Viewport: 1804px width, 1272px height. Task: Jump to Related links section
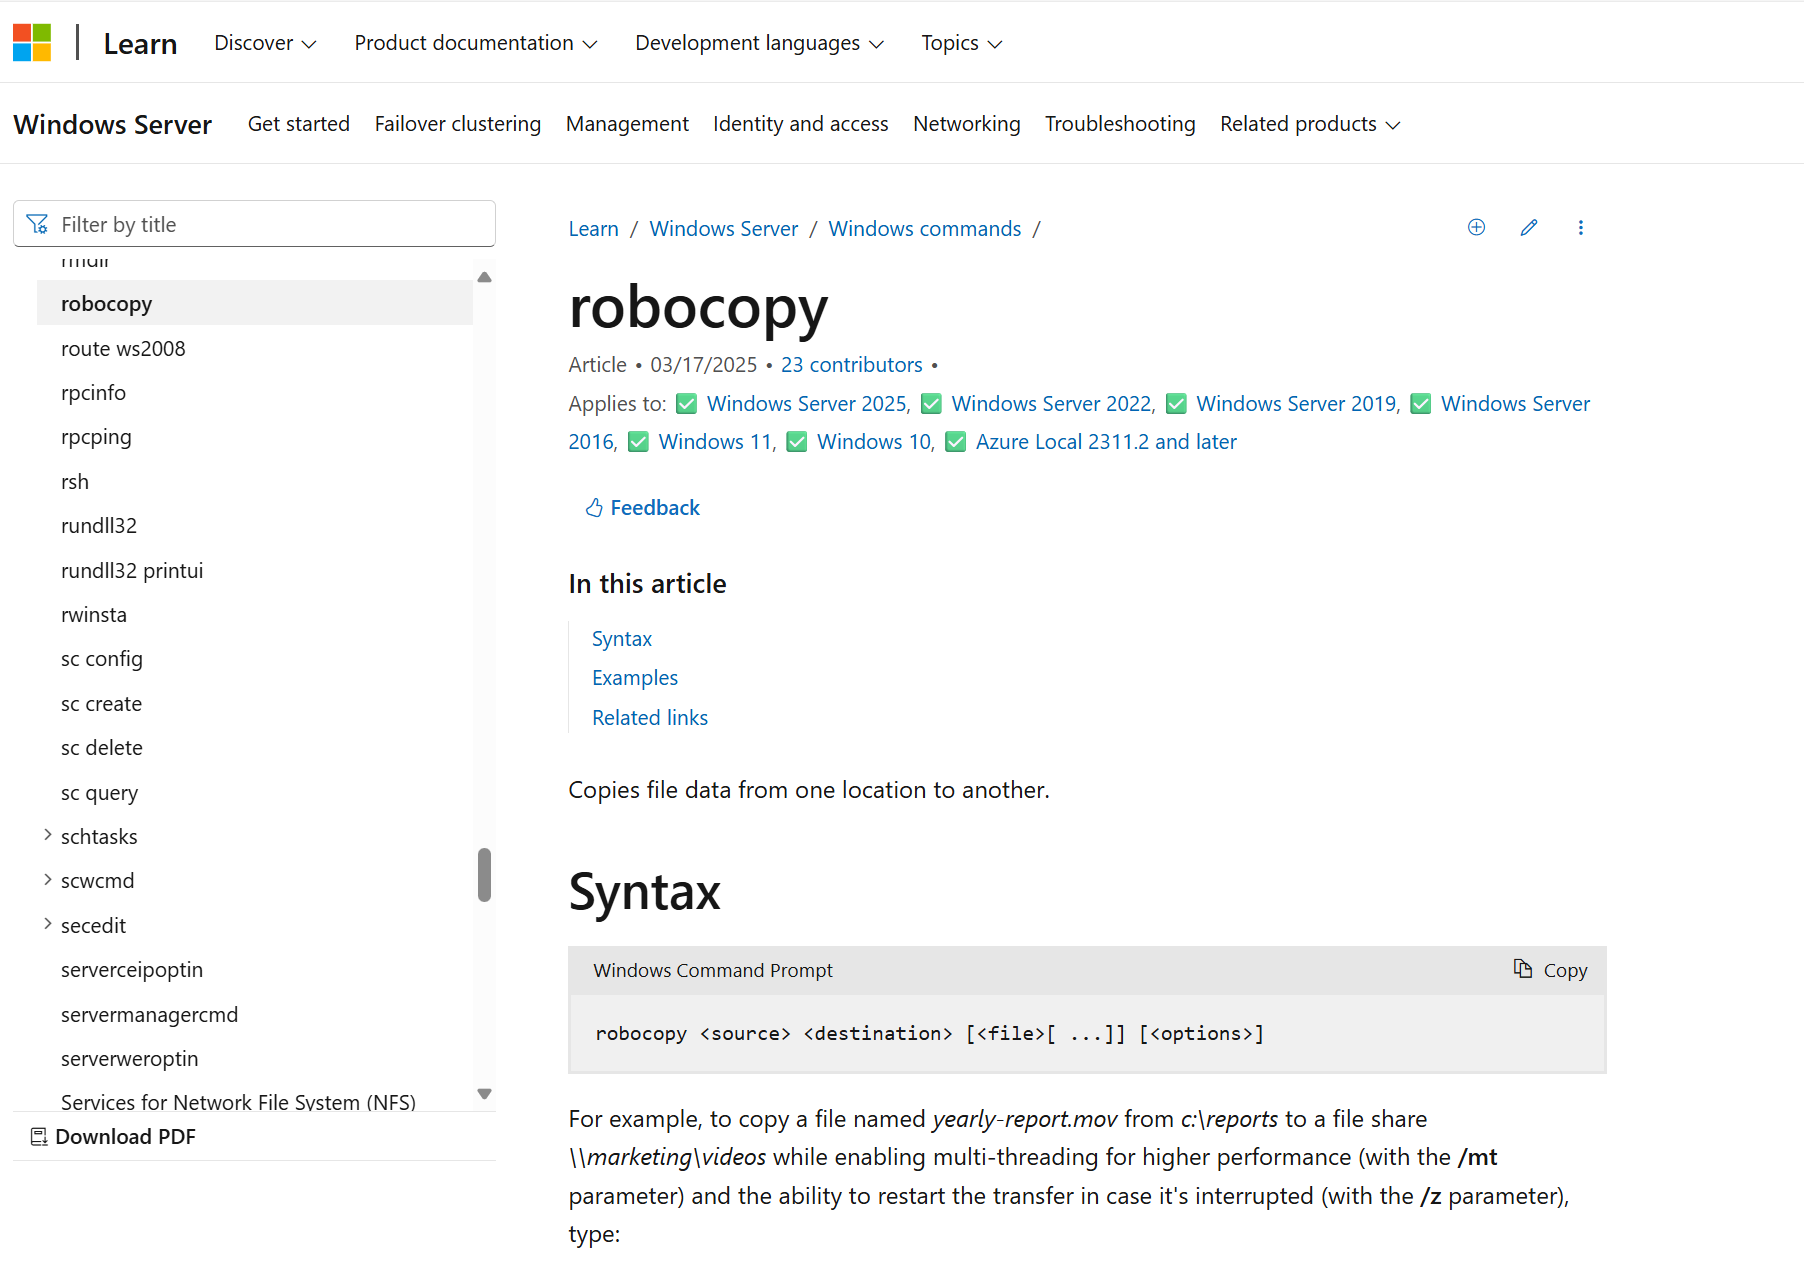point(649,717)
